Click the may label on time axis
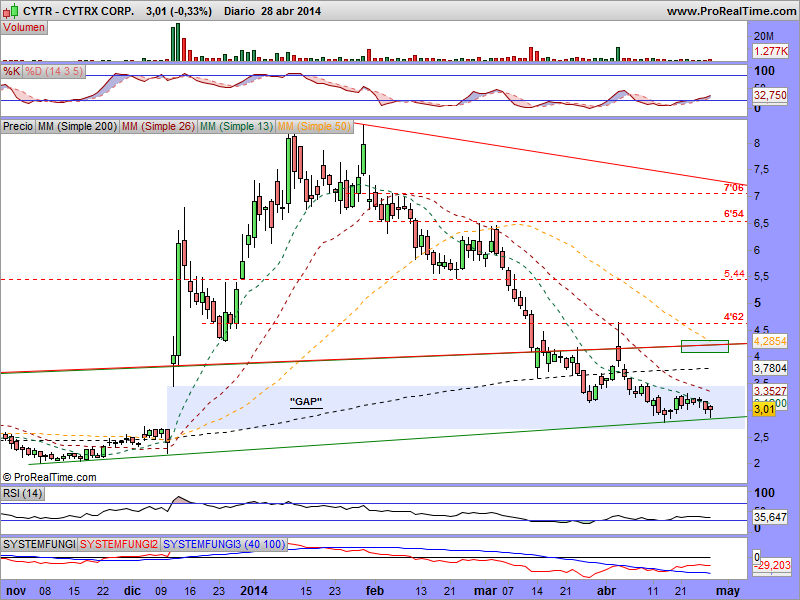 pyautogui.click(x=728, y=591)
